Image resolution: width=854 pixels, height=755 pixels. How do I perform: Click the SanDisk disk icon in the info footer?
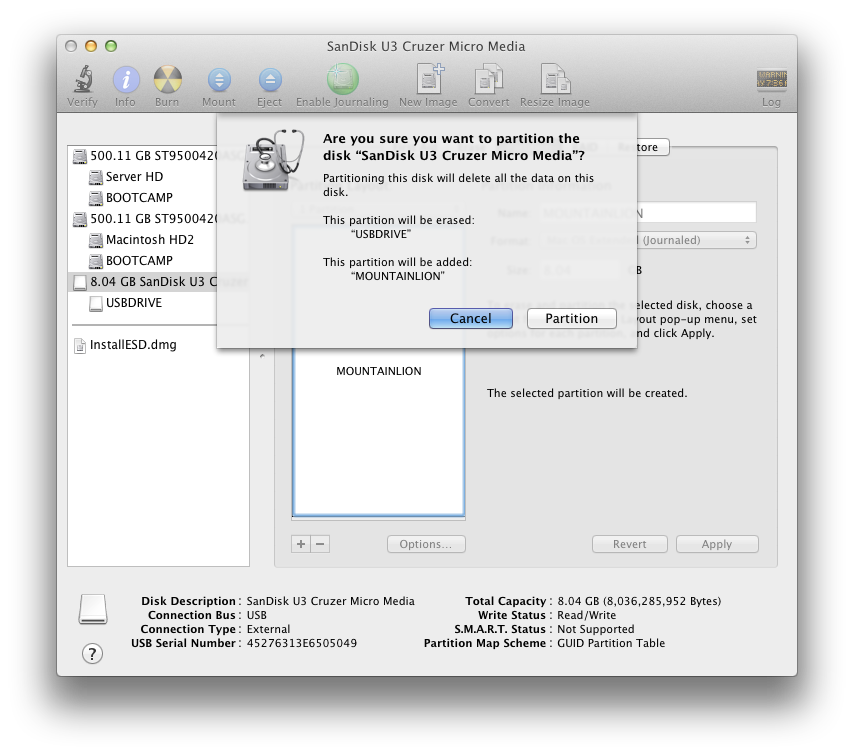click(x=93, y=608)
